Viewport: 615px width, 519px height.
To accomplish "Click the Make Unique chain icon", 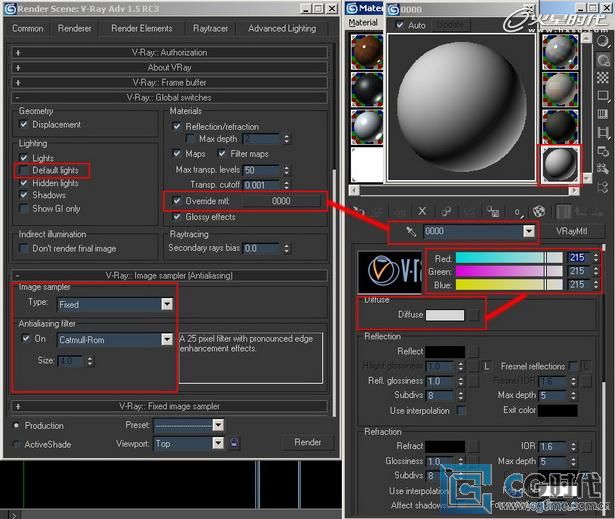I will (446, 211).
